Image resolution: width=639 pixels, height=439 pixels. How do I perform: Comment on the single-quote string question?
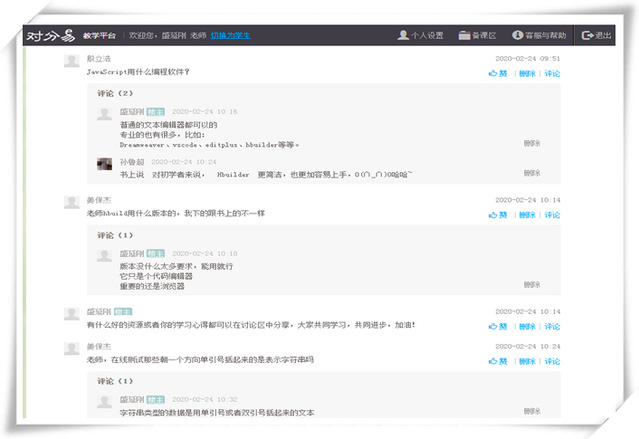tap(551, 360)
